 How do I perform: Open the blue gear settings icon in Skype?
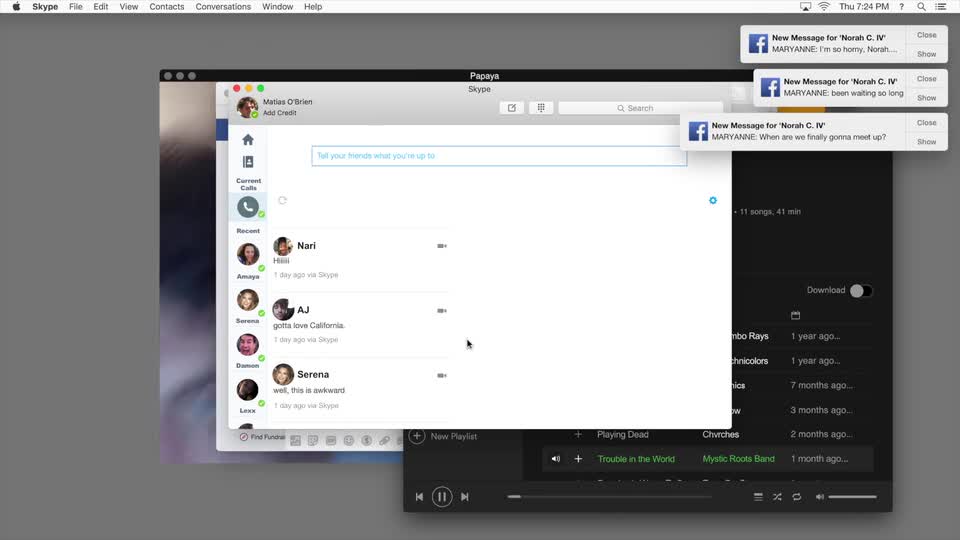(713, 200)
